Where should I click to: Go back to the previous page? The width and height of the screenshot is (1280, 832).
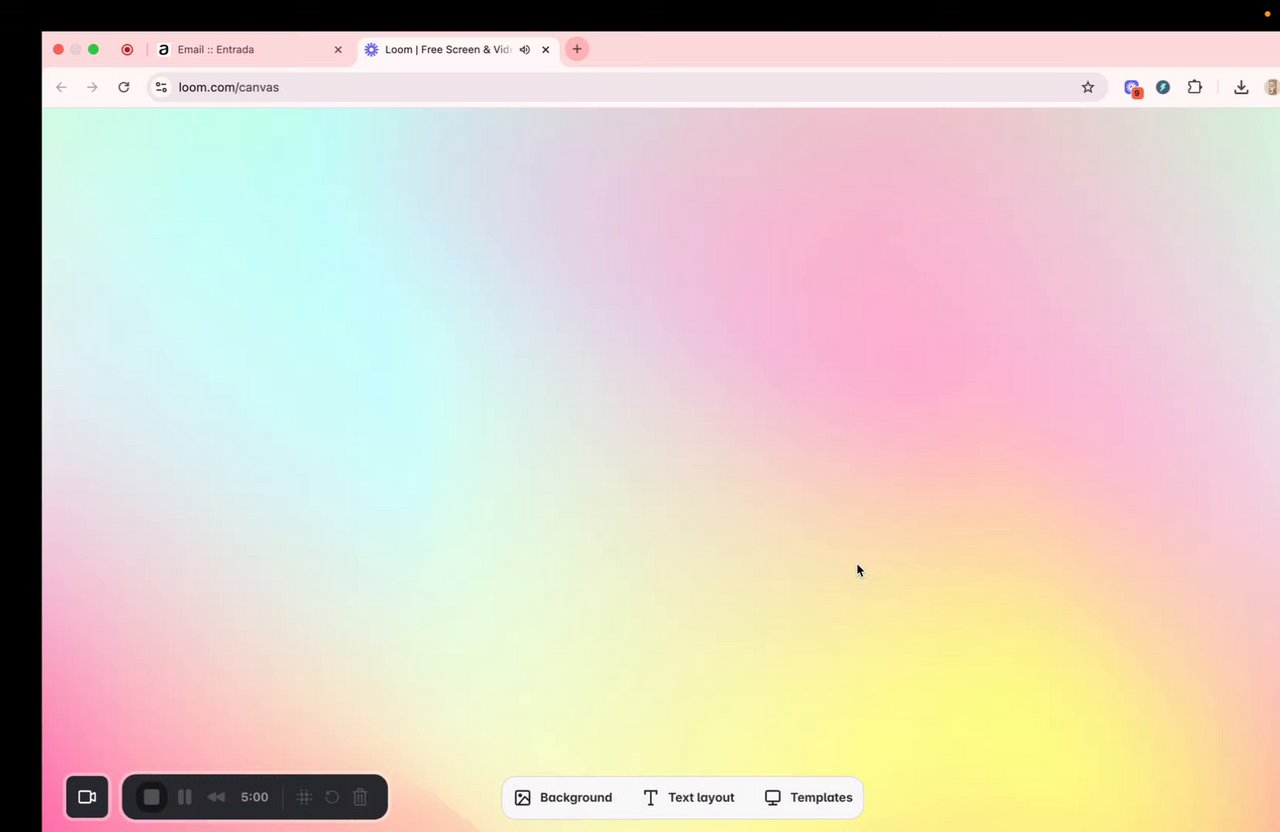tap(61, 87)
